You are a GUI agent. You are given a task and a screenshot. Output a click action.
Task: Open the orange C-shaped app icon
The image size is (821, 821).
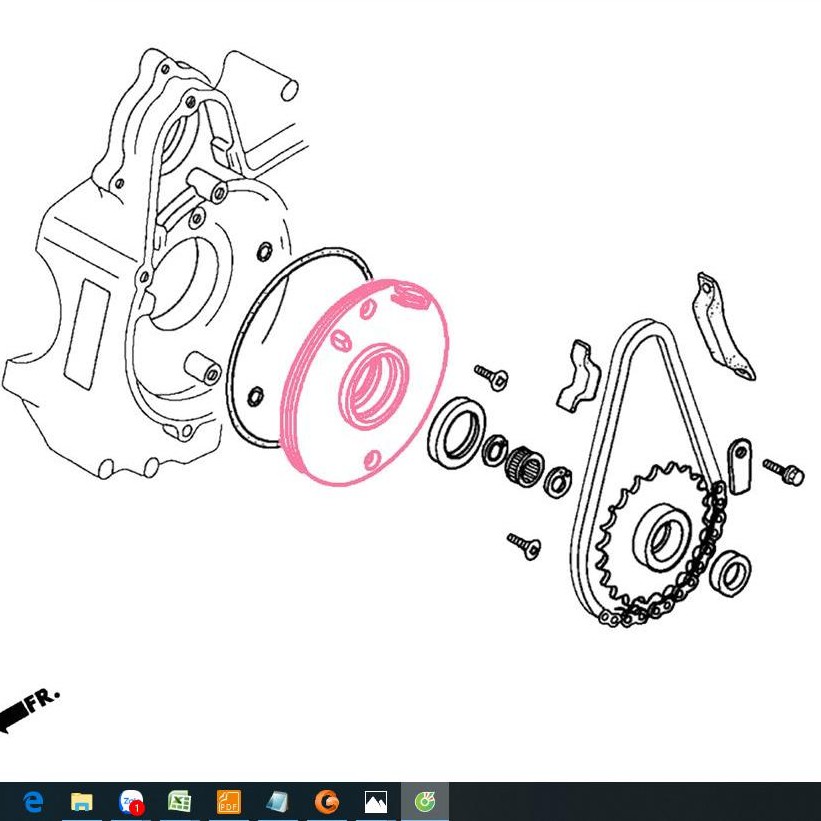tap(327, 802)
